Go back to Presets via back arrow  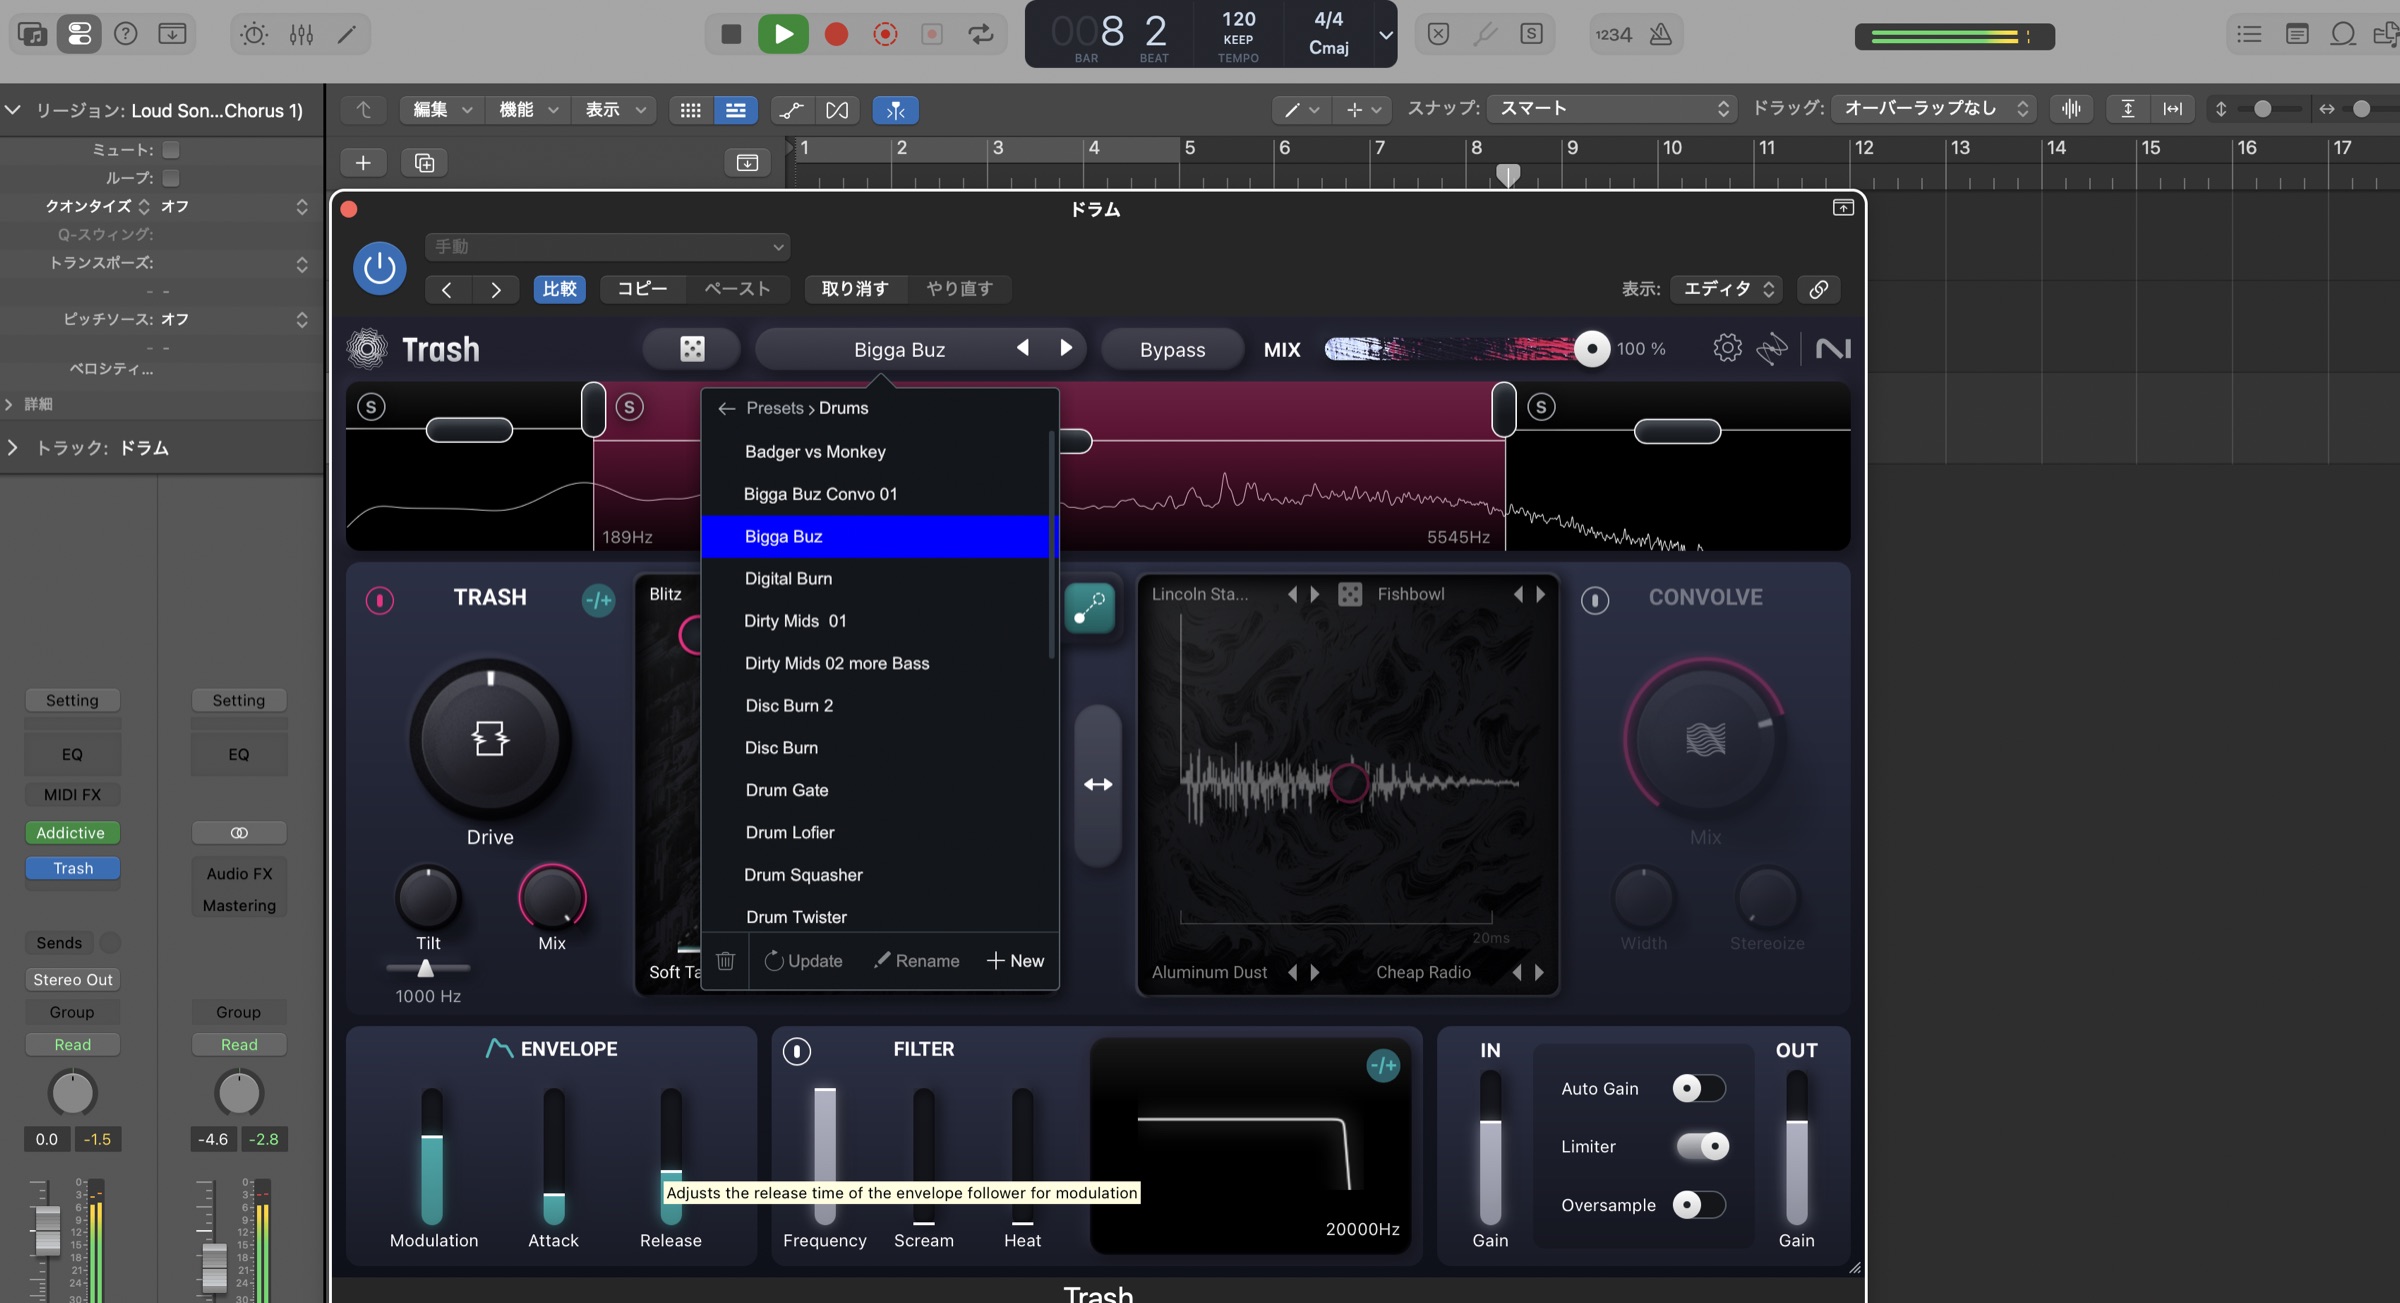pos(726,408)
